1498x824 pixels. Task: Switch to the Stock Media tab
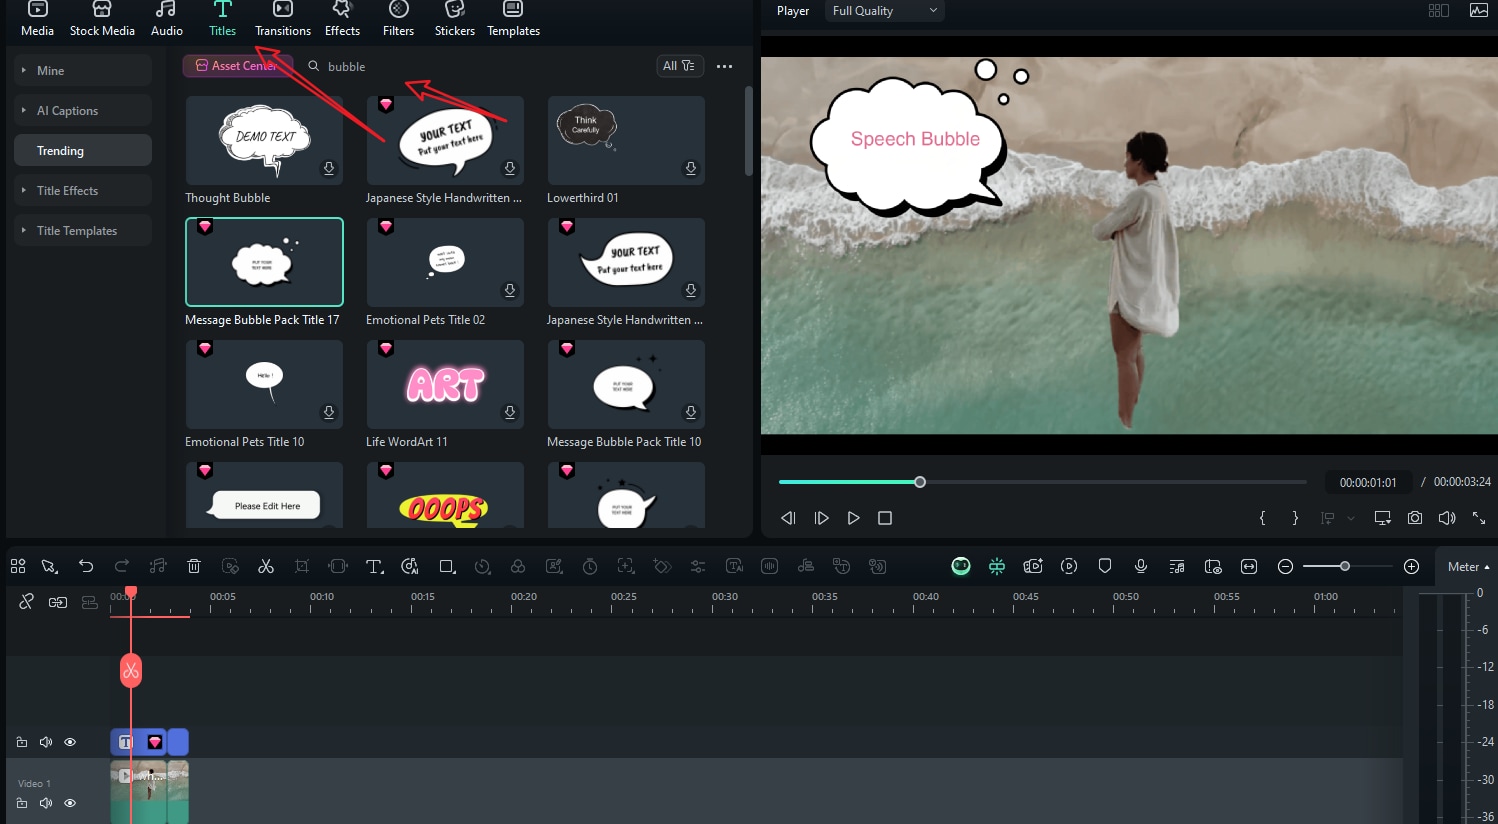(x=102, y=20)
